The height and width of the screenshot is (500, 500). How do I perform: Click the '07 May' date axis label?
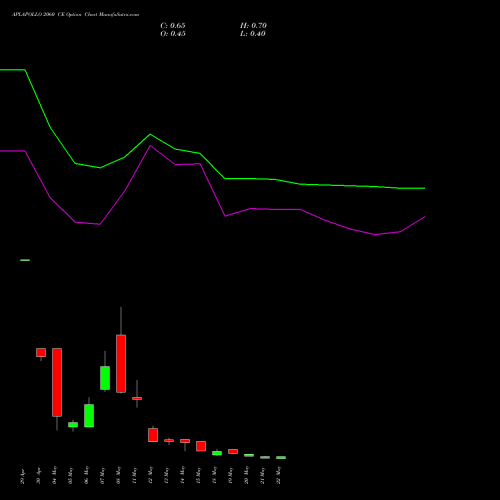(x=102, y=475)
